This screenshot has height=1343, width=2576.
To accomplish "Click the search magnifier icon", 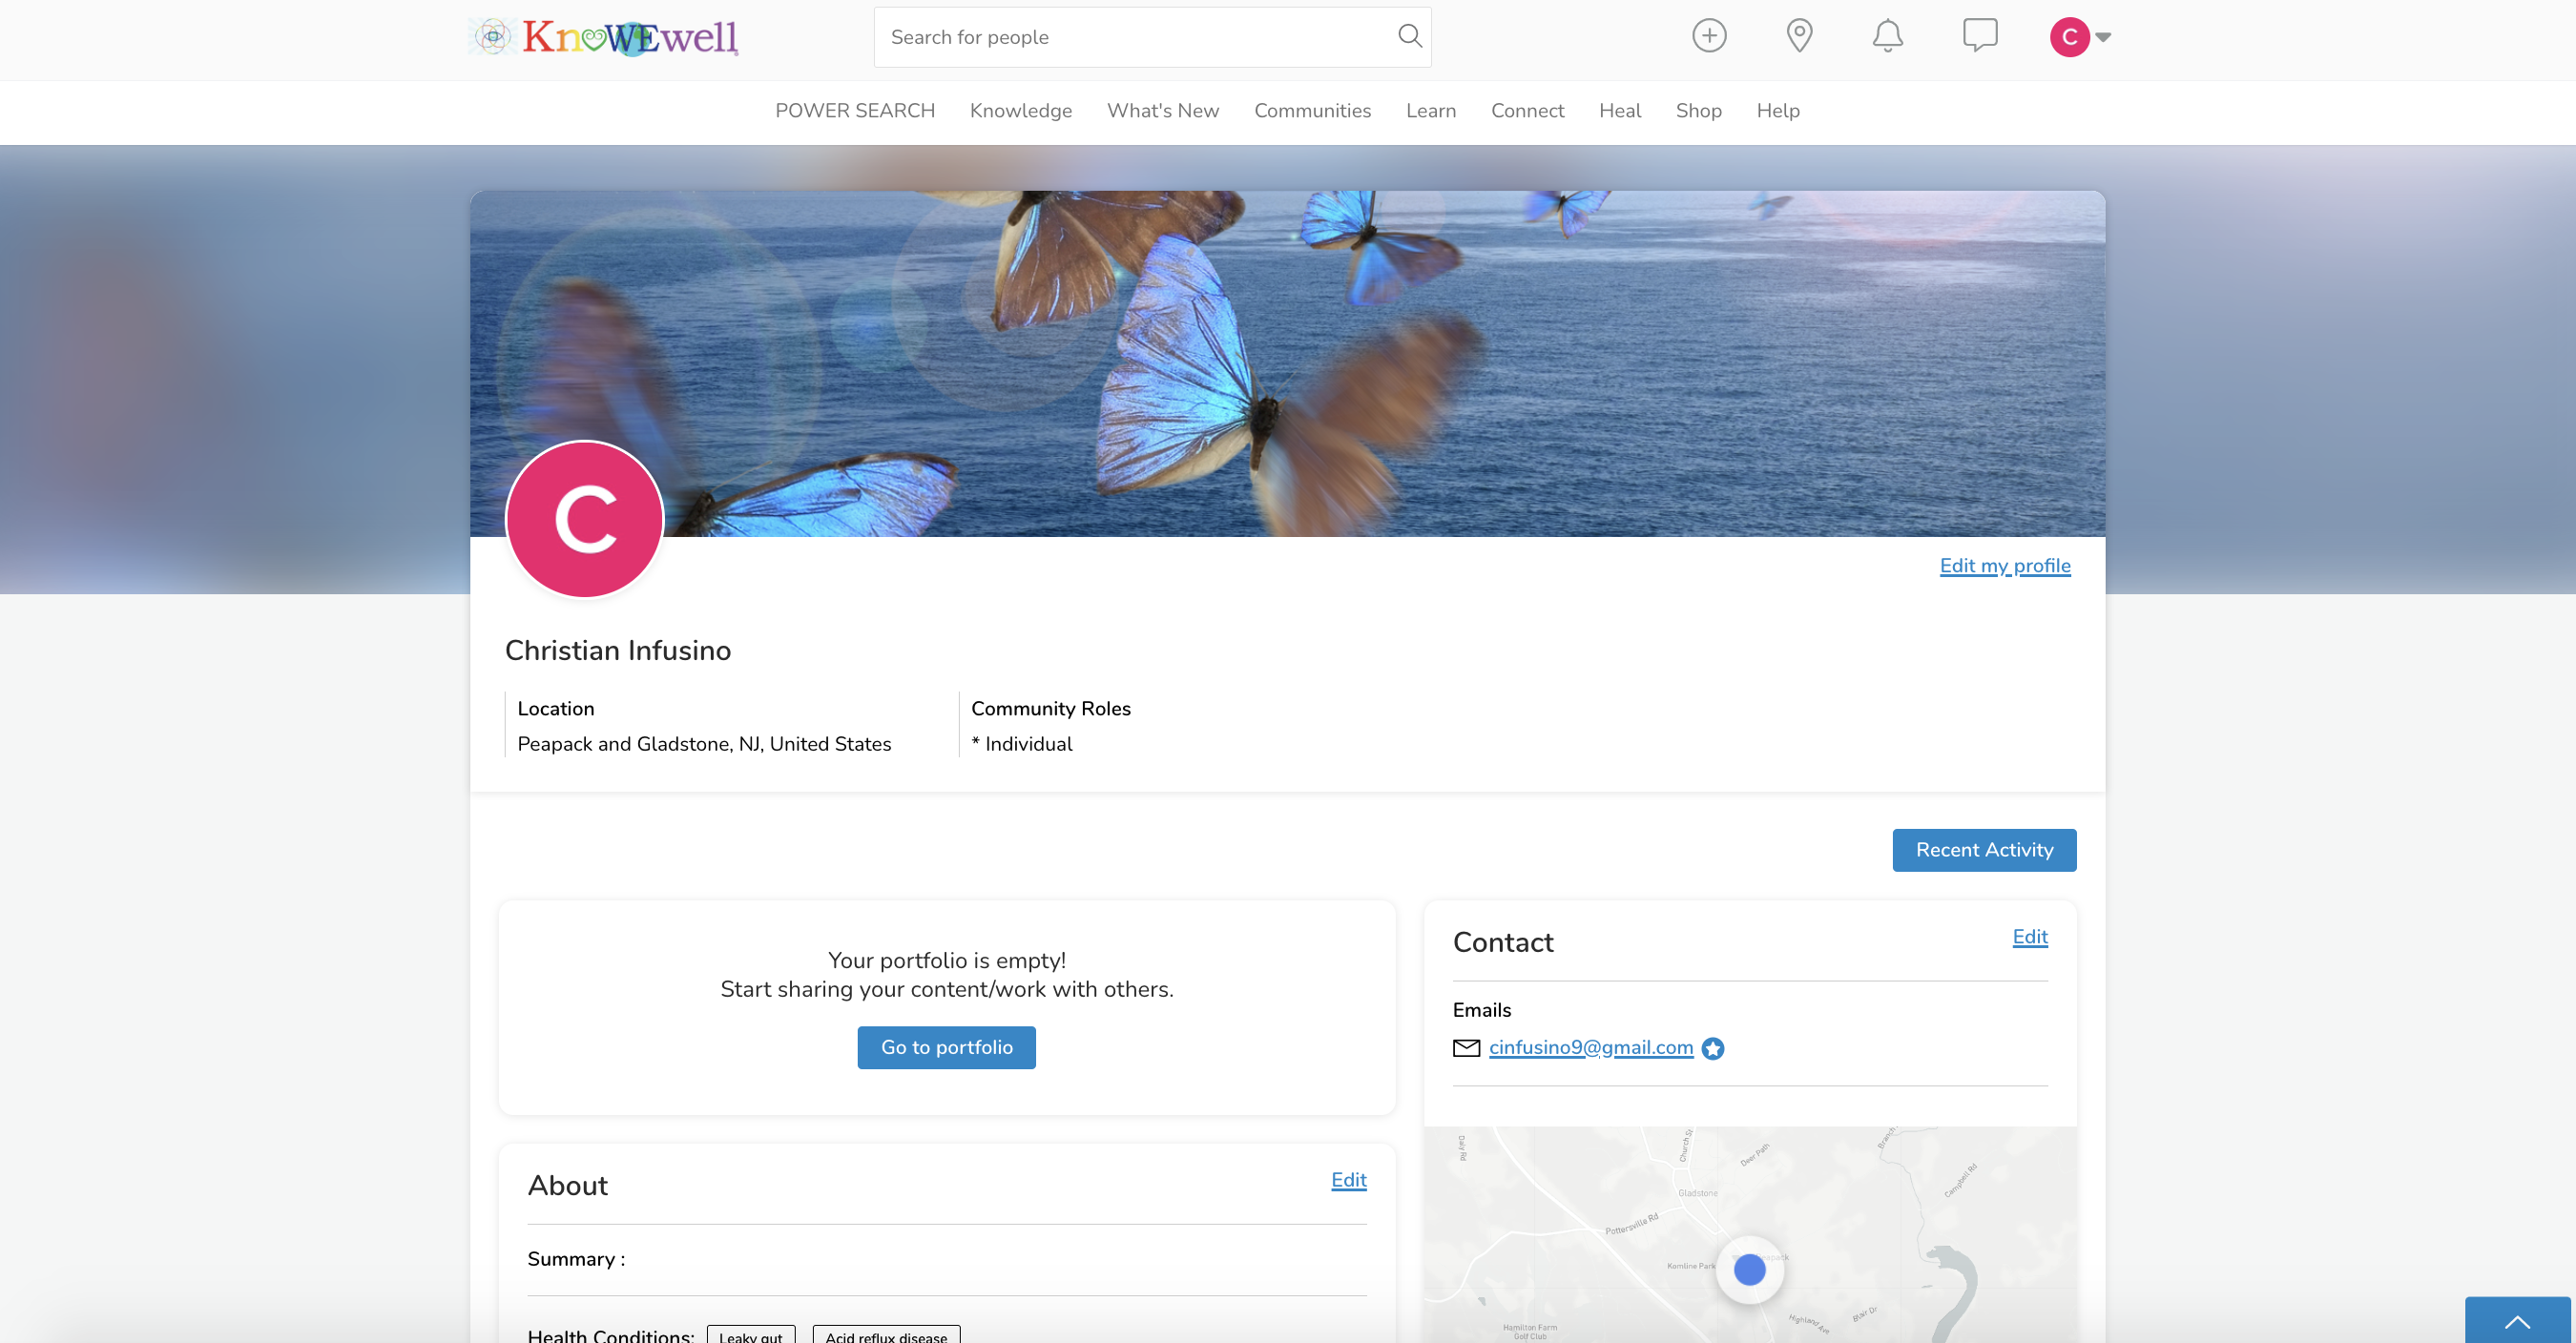I will pyautogui.click(x=1409, y=37).
